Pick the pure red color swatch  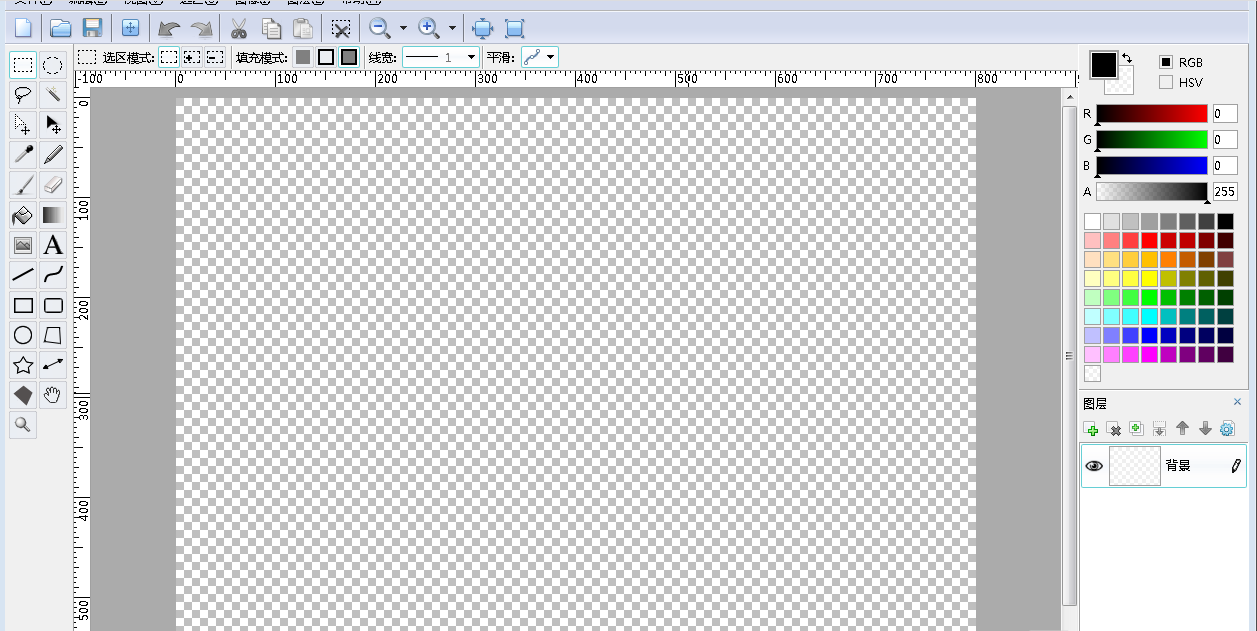[1149, 240]
